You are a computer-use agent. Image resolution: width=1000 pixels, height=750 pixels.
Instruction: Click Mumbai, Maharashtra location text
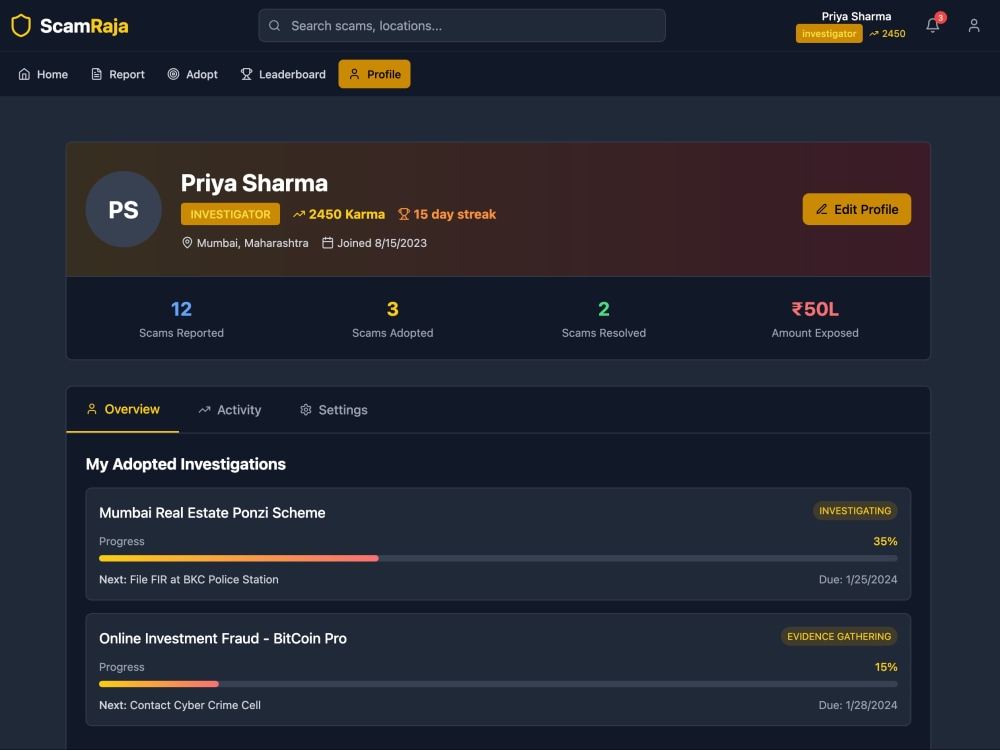pyautogui.click(x=253, y=243)
